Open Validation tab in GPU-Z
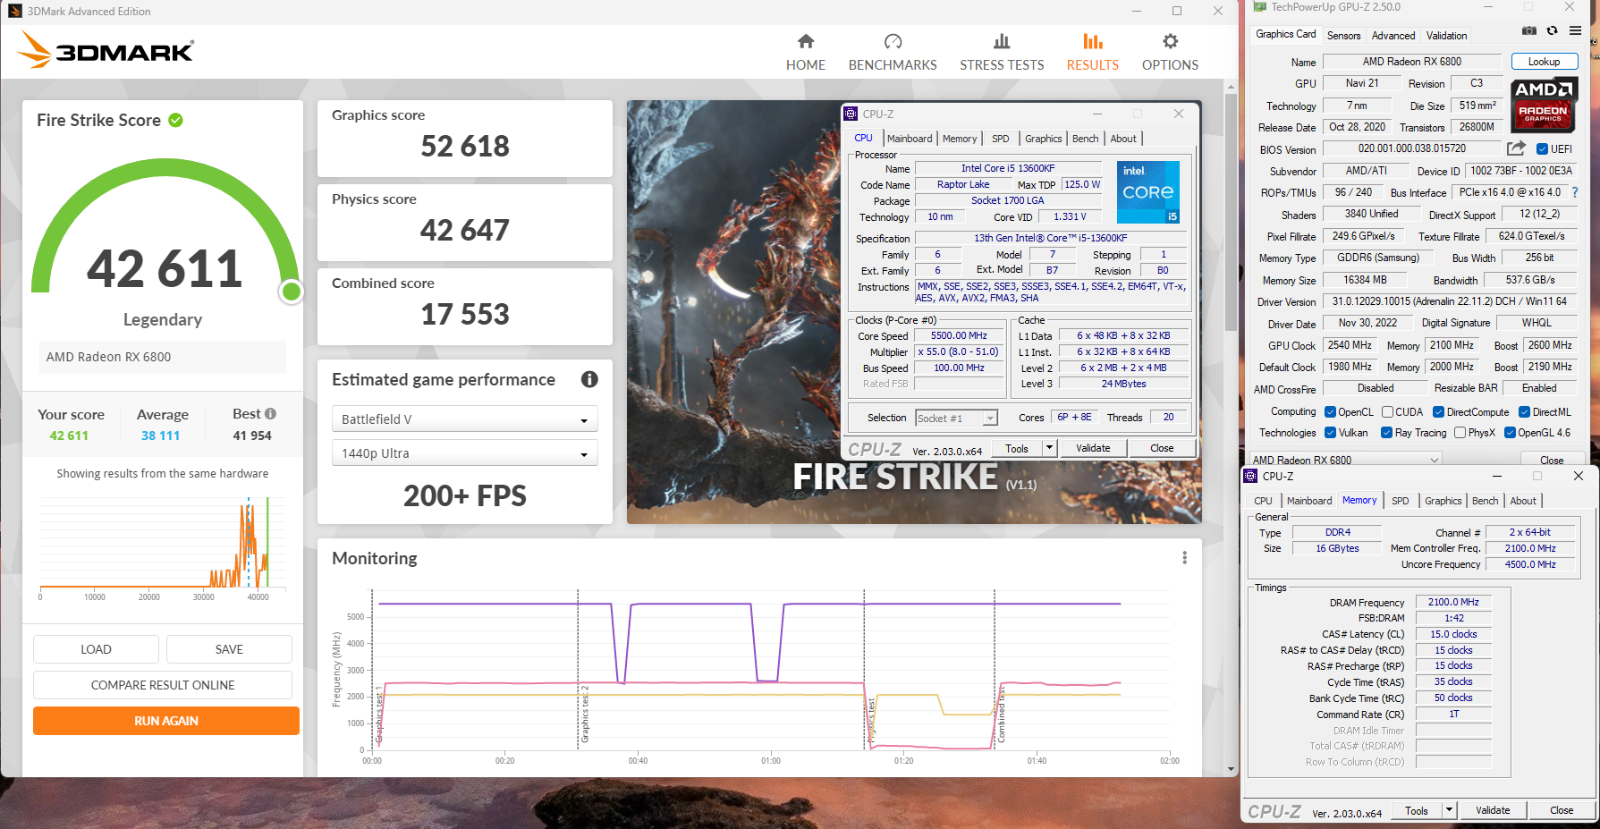Image resolution: width=1600 pixels, height=829 pixels. tap(1446, 35)
